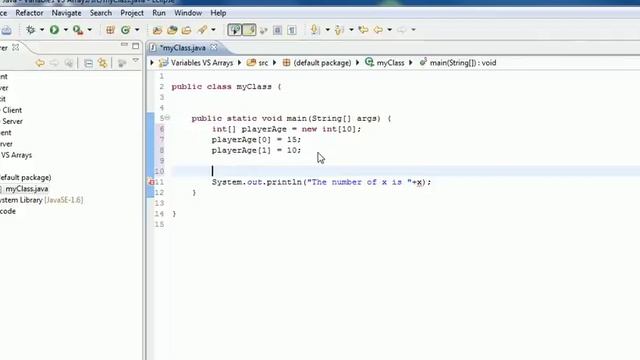Open the Back history dropdown arrow
The width and height of the screenshot is (640, 360).
[x=389, y=30]
